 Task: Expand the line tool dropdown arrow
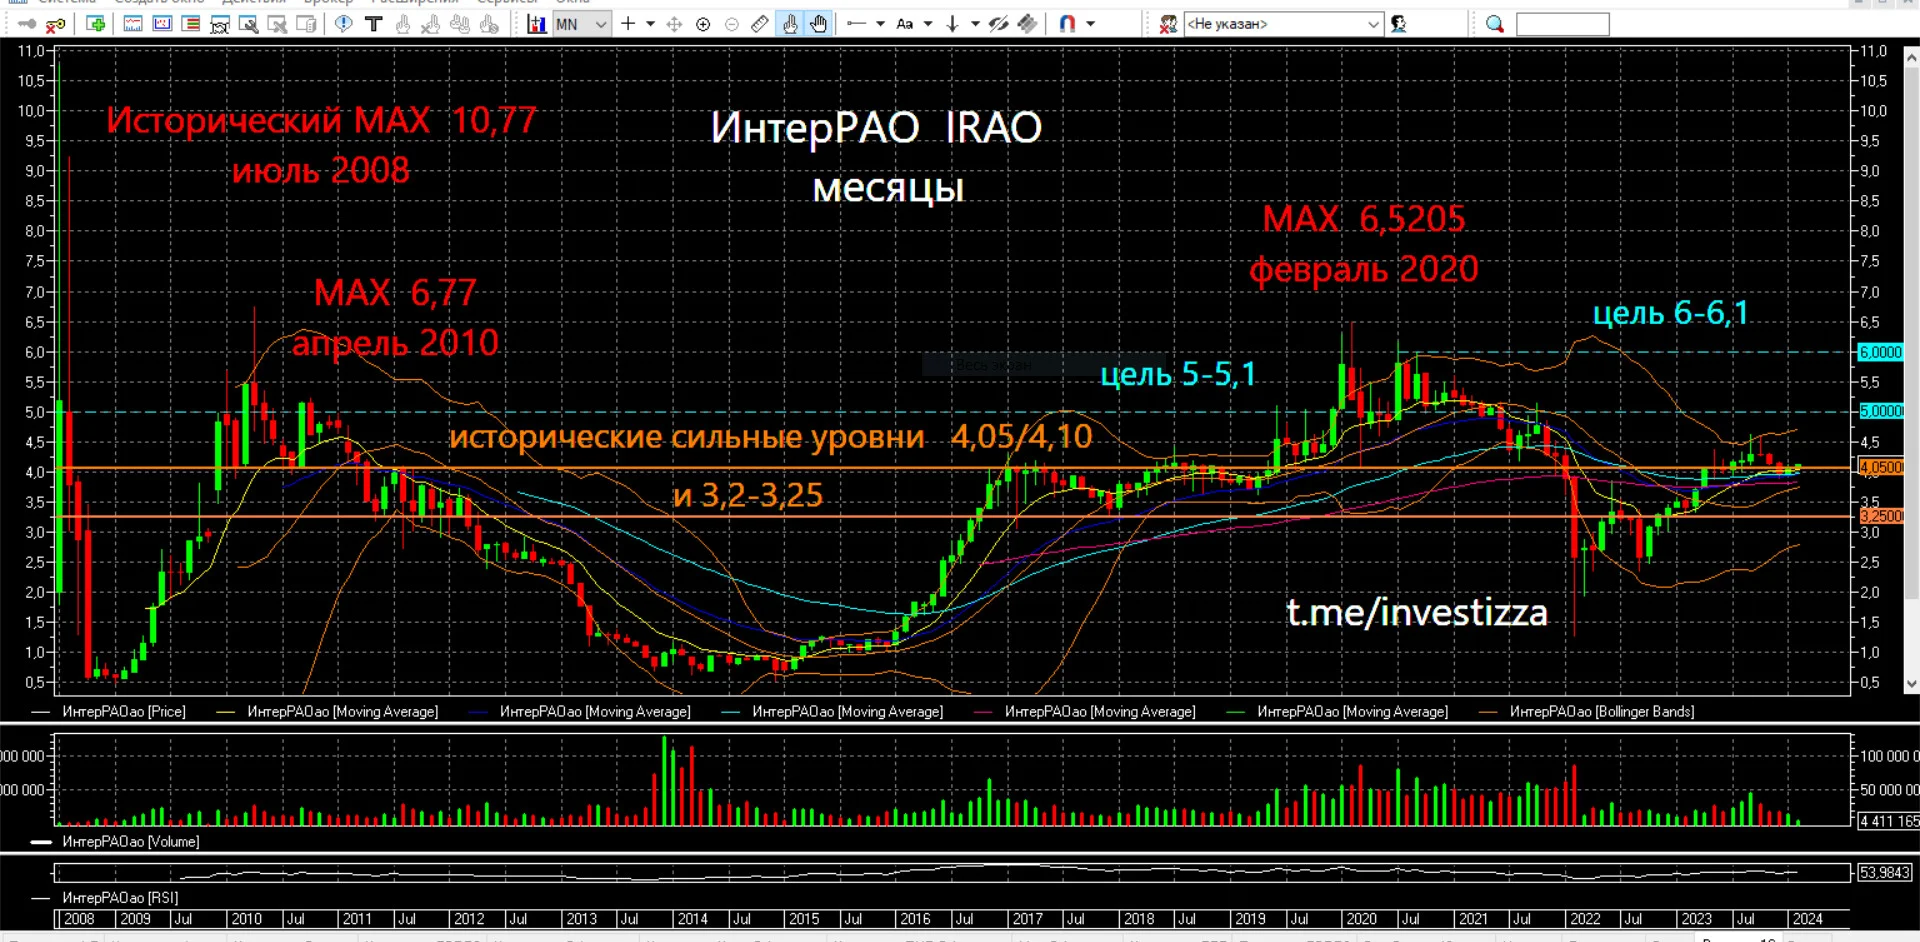point(880,24)
